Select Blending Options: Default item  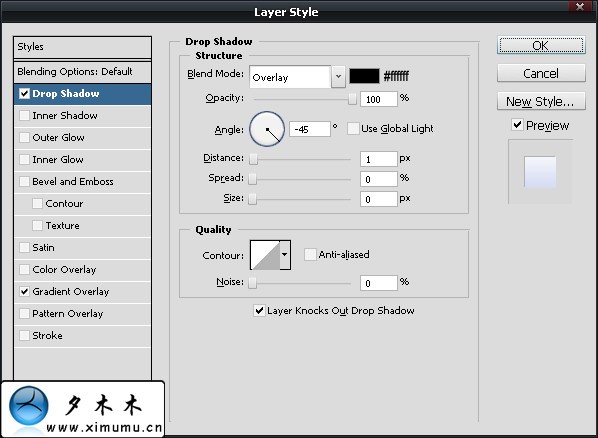[82, 72]
